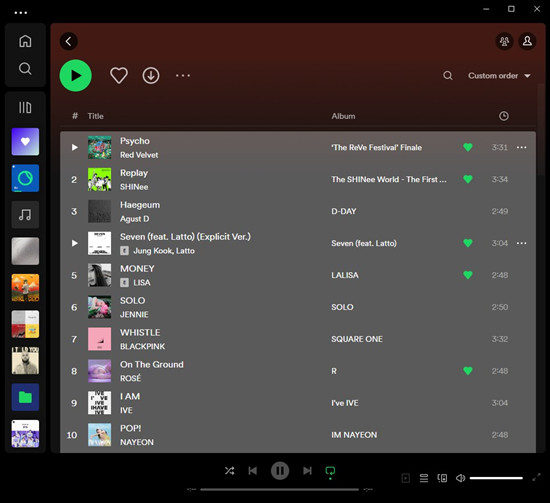550x503 pixels.
Task: Play the Psycho track
Action: coord(75,147)
